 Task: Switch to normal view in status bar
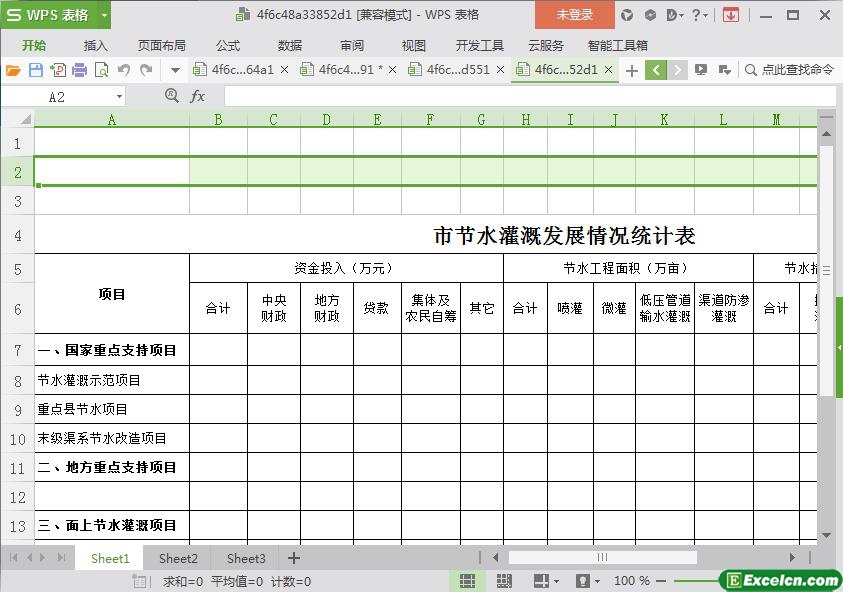[467, 581]
